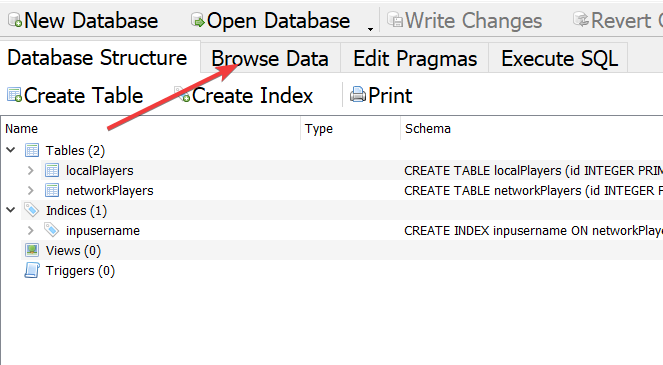This screenshot has width=663, height=365.
Task: Click the New Database toolbar icon
Action: click(x=15, y=20)
